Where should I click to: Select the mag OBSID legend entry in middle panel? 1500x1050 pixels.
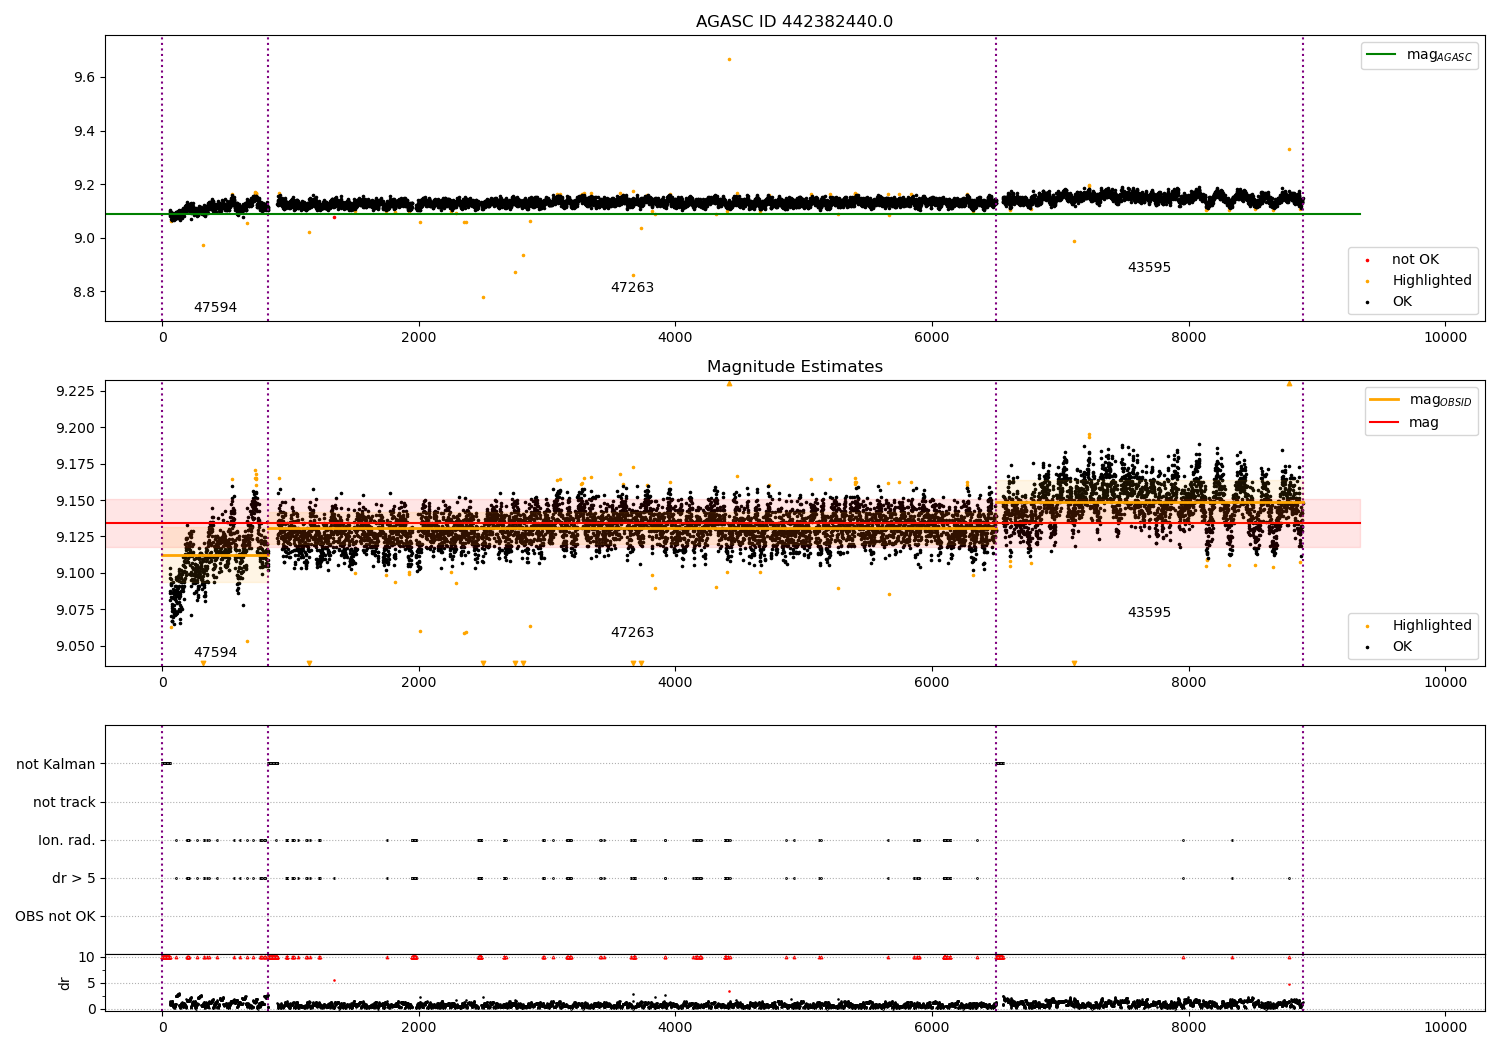(x=1421, y=400)
